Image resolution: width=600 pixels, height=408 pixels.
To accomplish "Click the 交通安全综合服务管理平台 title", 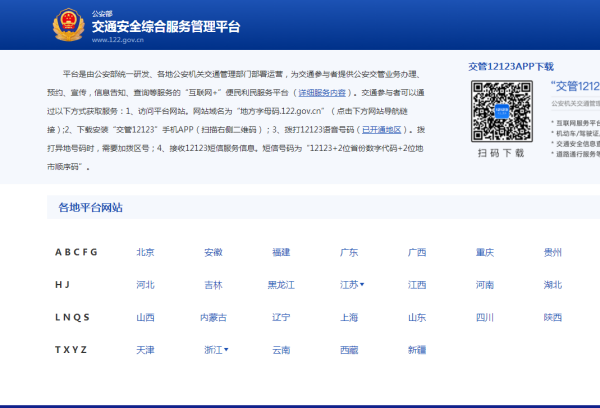I will (x=166, y=26).
